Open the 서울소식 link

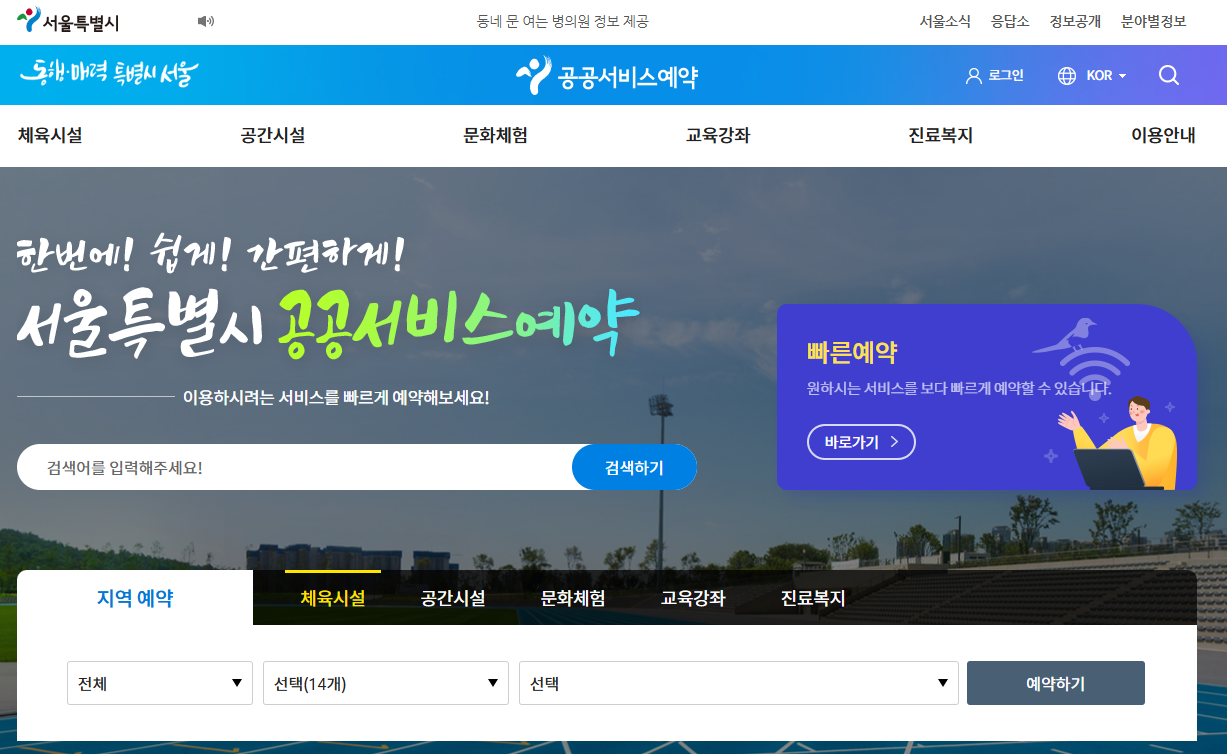point(945,21)
